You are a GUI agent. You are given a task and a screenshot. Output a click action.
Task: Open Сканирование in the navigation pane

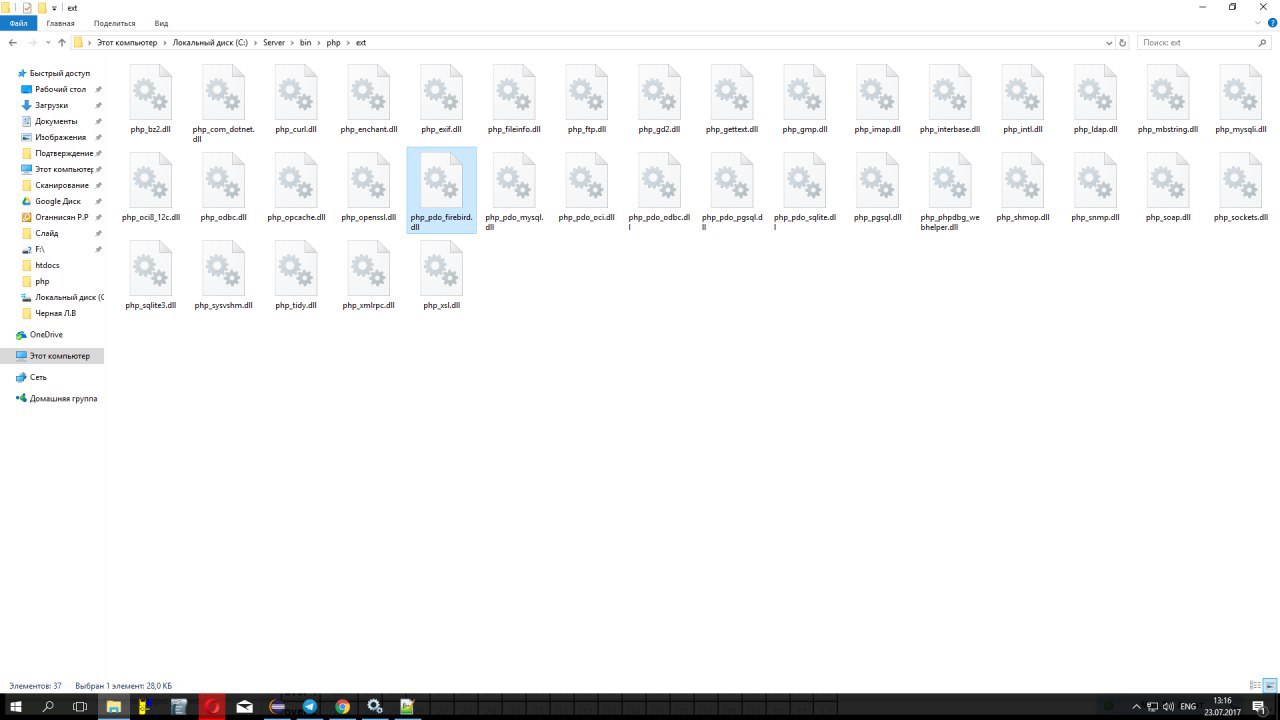[x=62, y=185]
